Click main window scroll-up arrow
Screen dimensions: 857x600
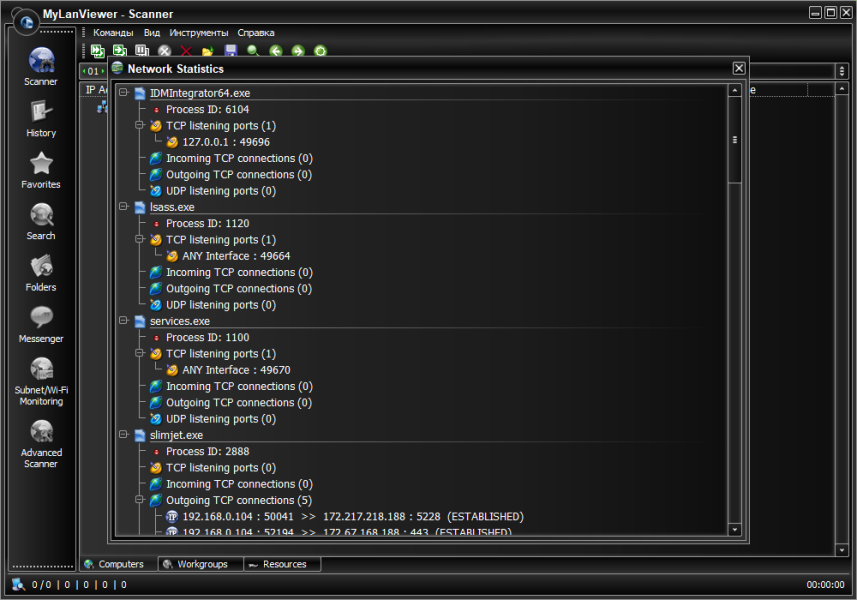pyautogui.click(x=842, y=89)
